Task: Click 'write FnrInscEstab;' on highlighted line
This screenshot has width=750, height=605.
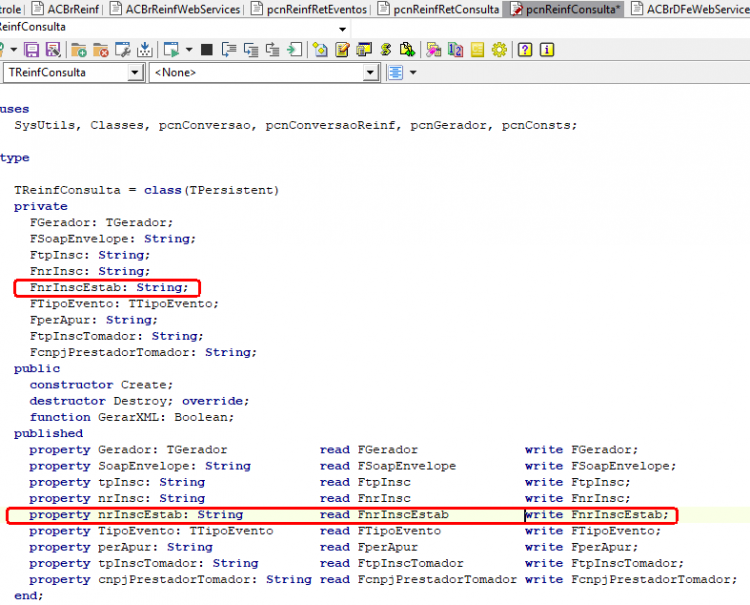Action: coord(596,515)
